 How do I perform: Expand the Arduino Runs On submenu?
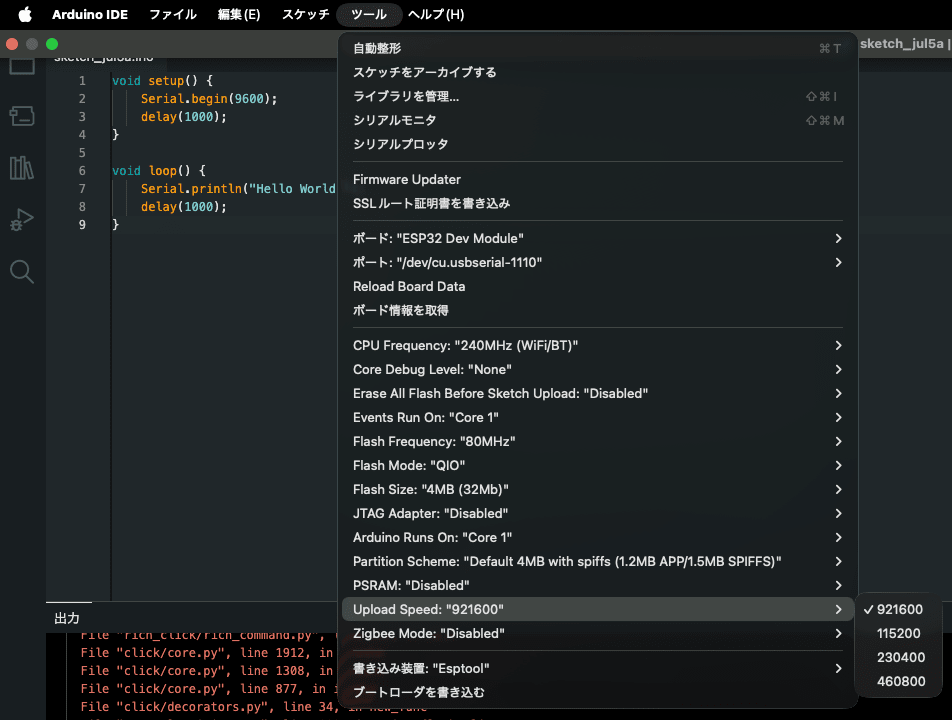click(598, 537)
